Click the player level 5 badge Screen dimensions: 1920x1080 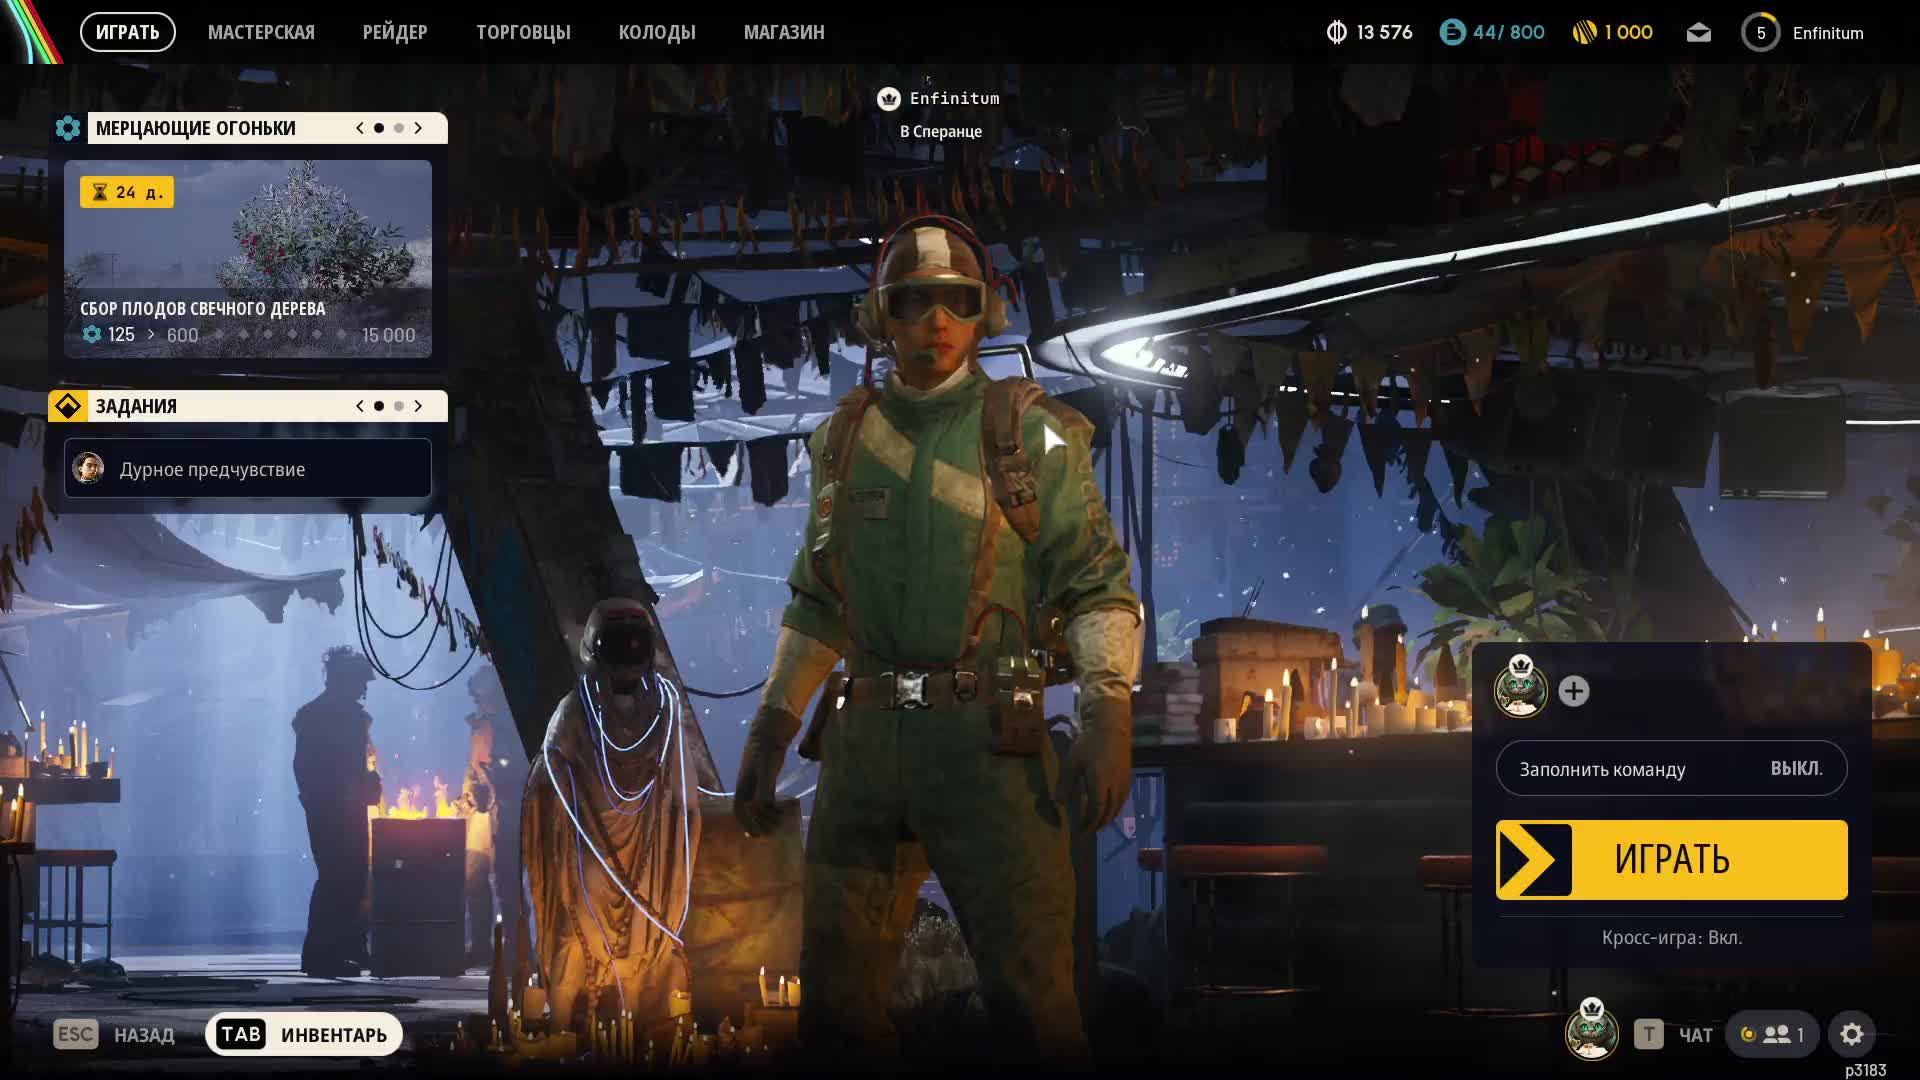click(1760, 33)
